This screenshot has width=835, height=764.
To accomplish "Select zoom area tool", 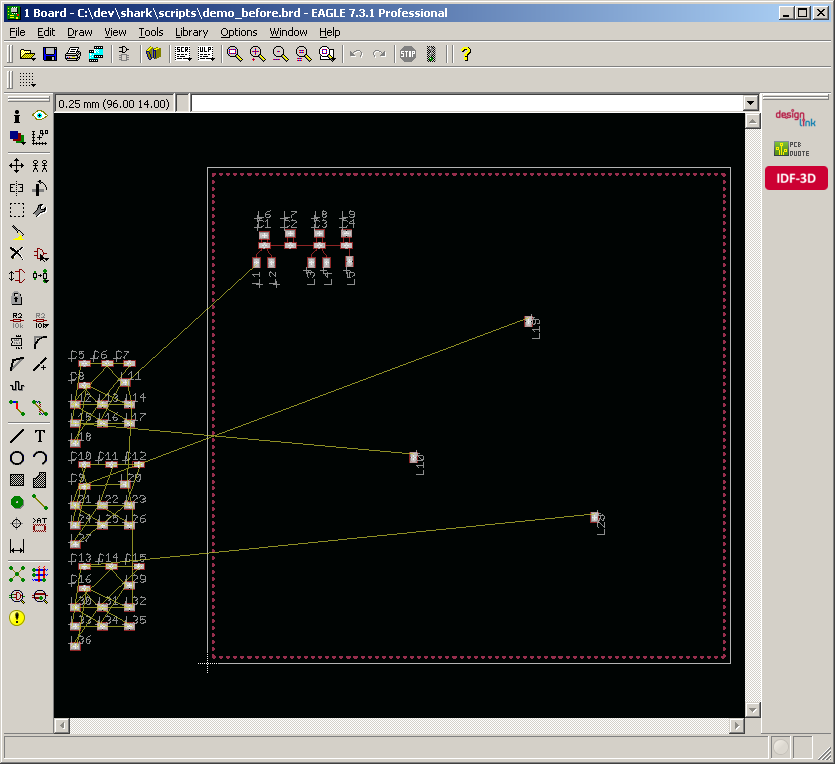I will pos(327,54).
